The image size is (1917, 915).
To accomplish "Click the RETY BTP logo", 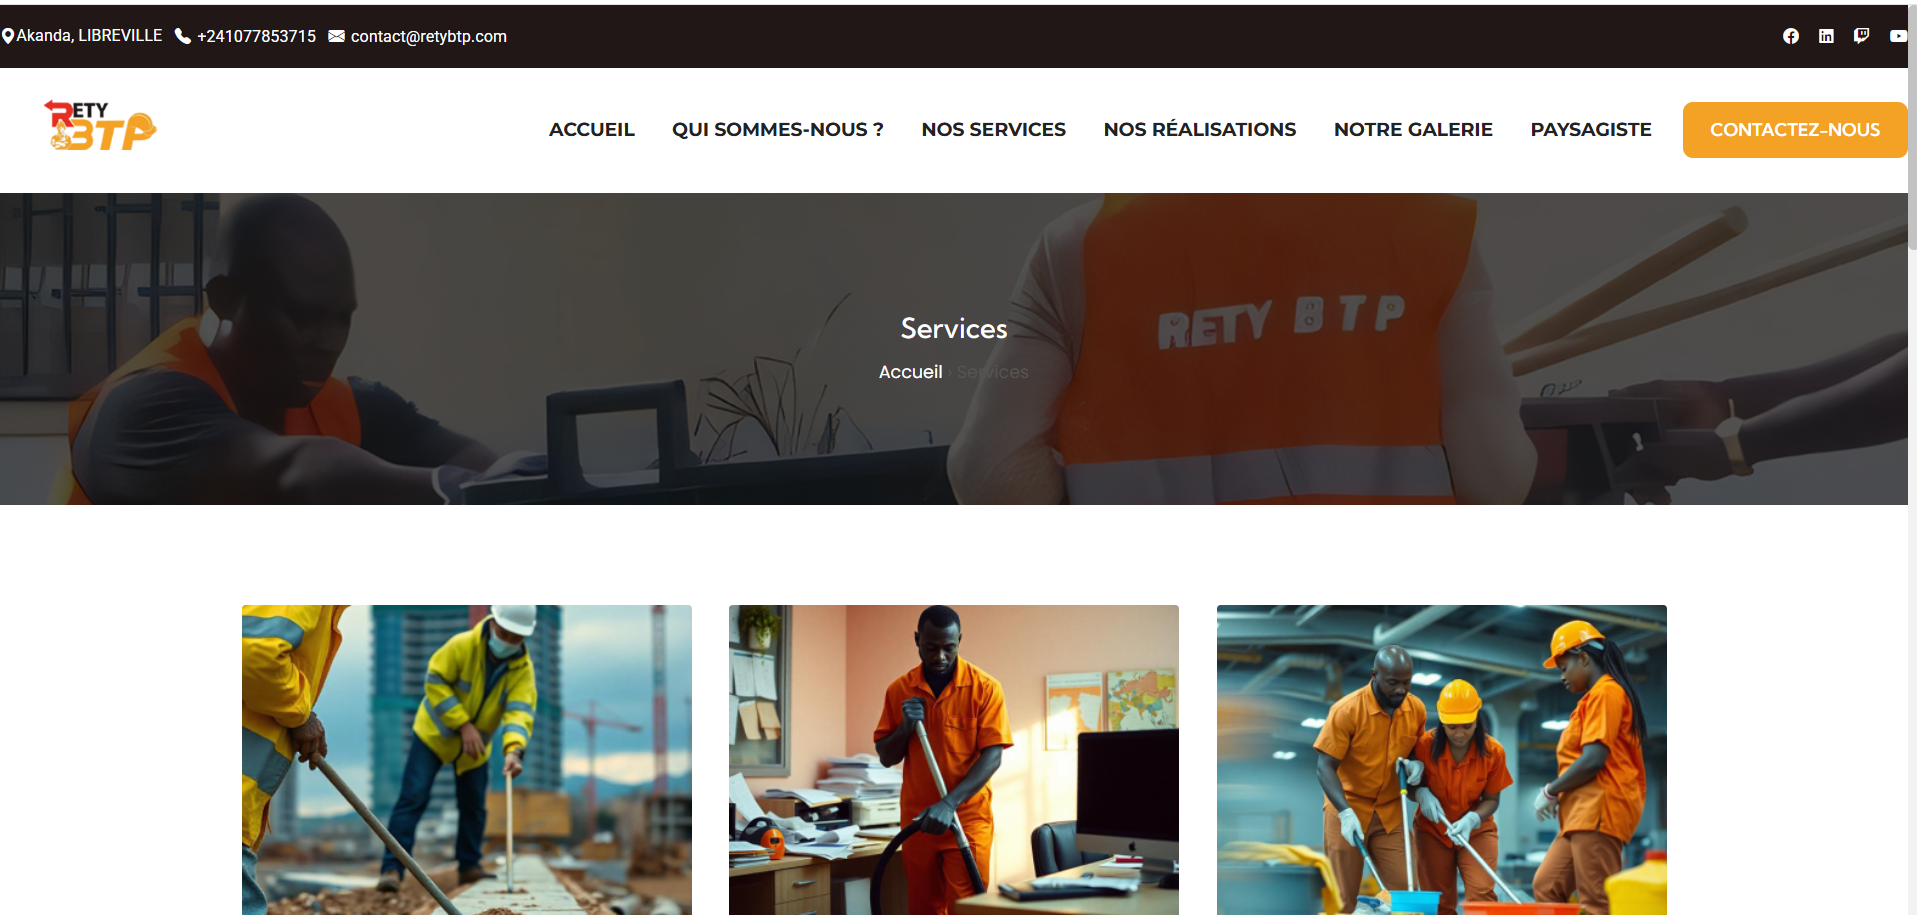I will click(x=100, y=126).
